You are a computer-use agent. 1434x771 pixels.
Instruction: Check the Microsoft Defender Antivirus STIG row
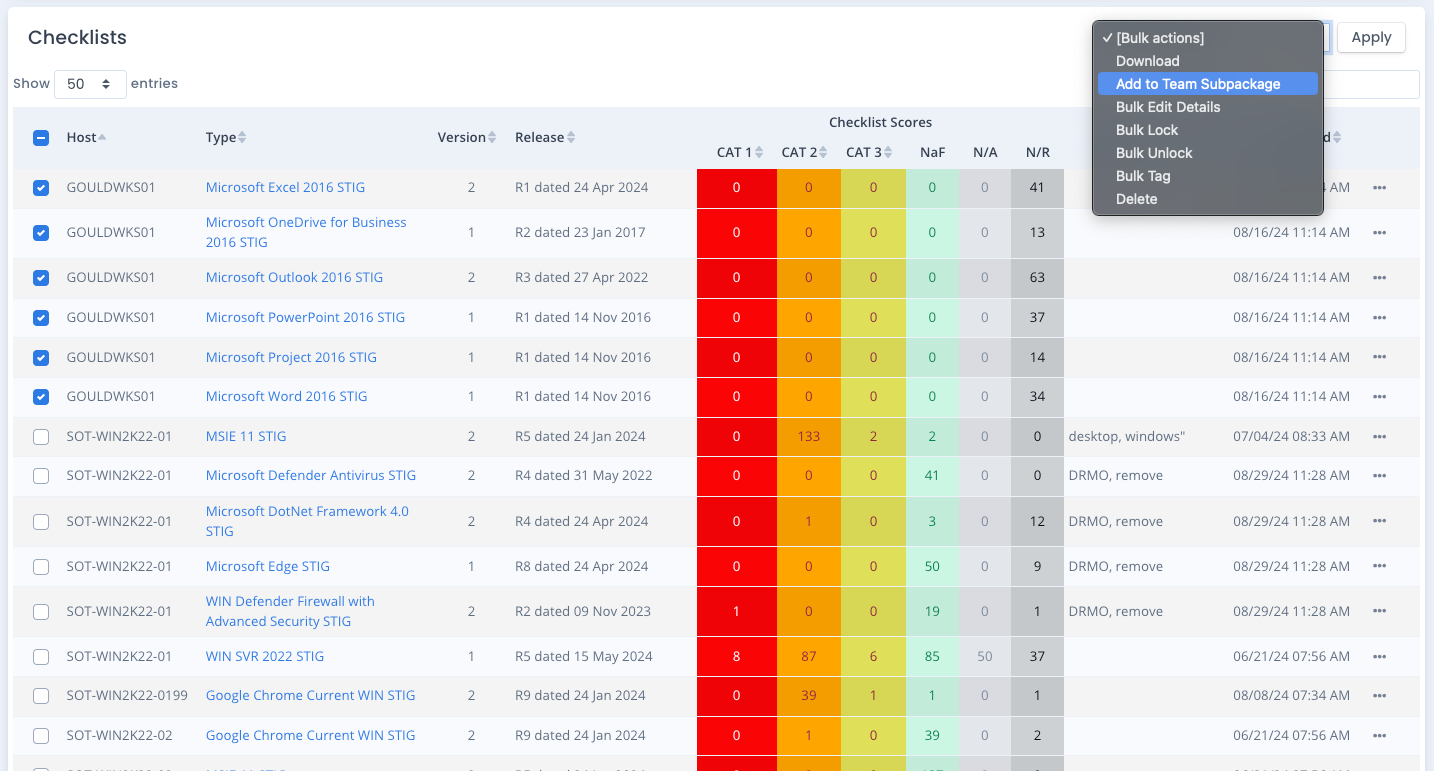(41, 476)
